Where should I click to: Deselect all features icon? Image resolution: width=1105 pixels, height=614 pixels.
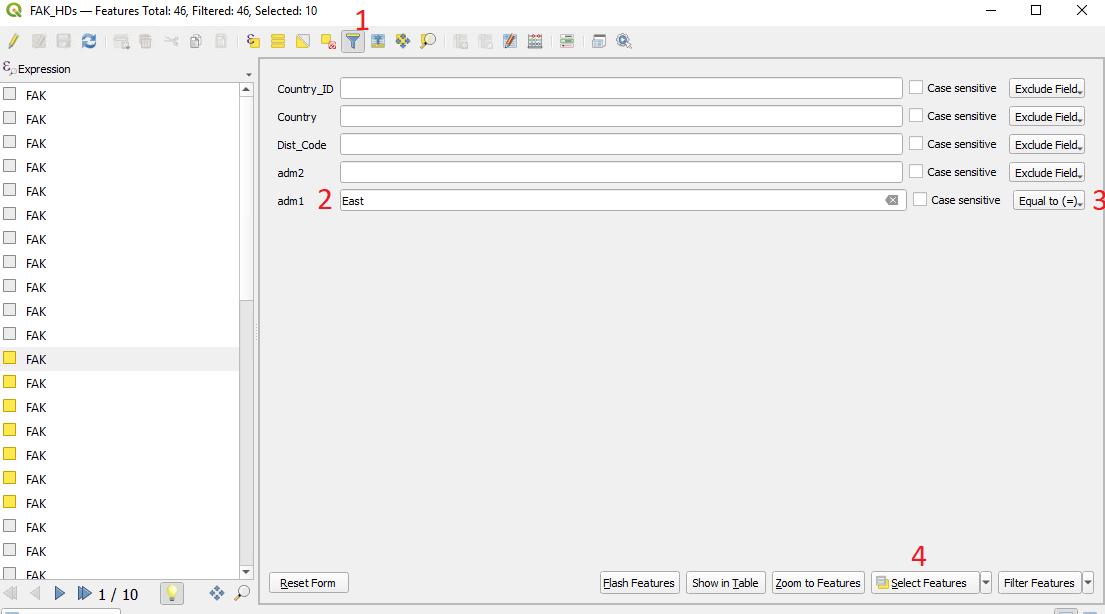[x=328, y=41]
